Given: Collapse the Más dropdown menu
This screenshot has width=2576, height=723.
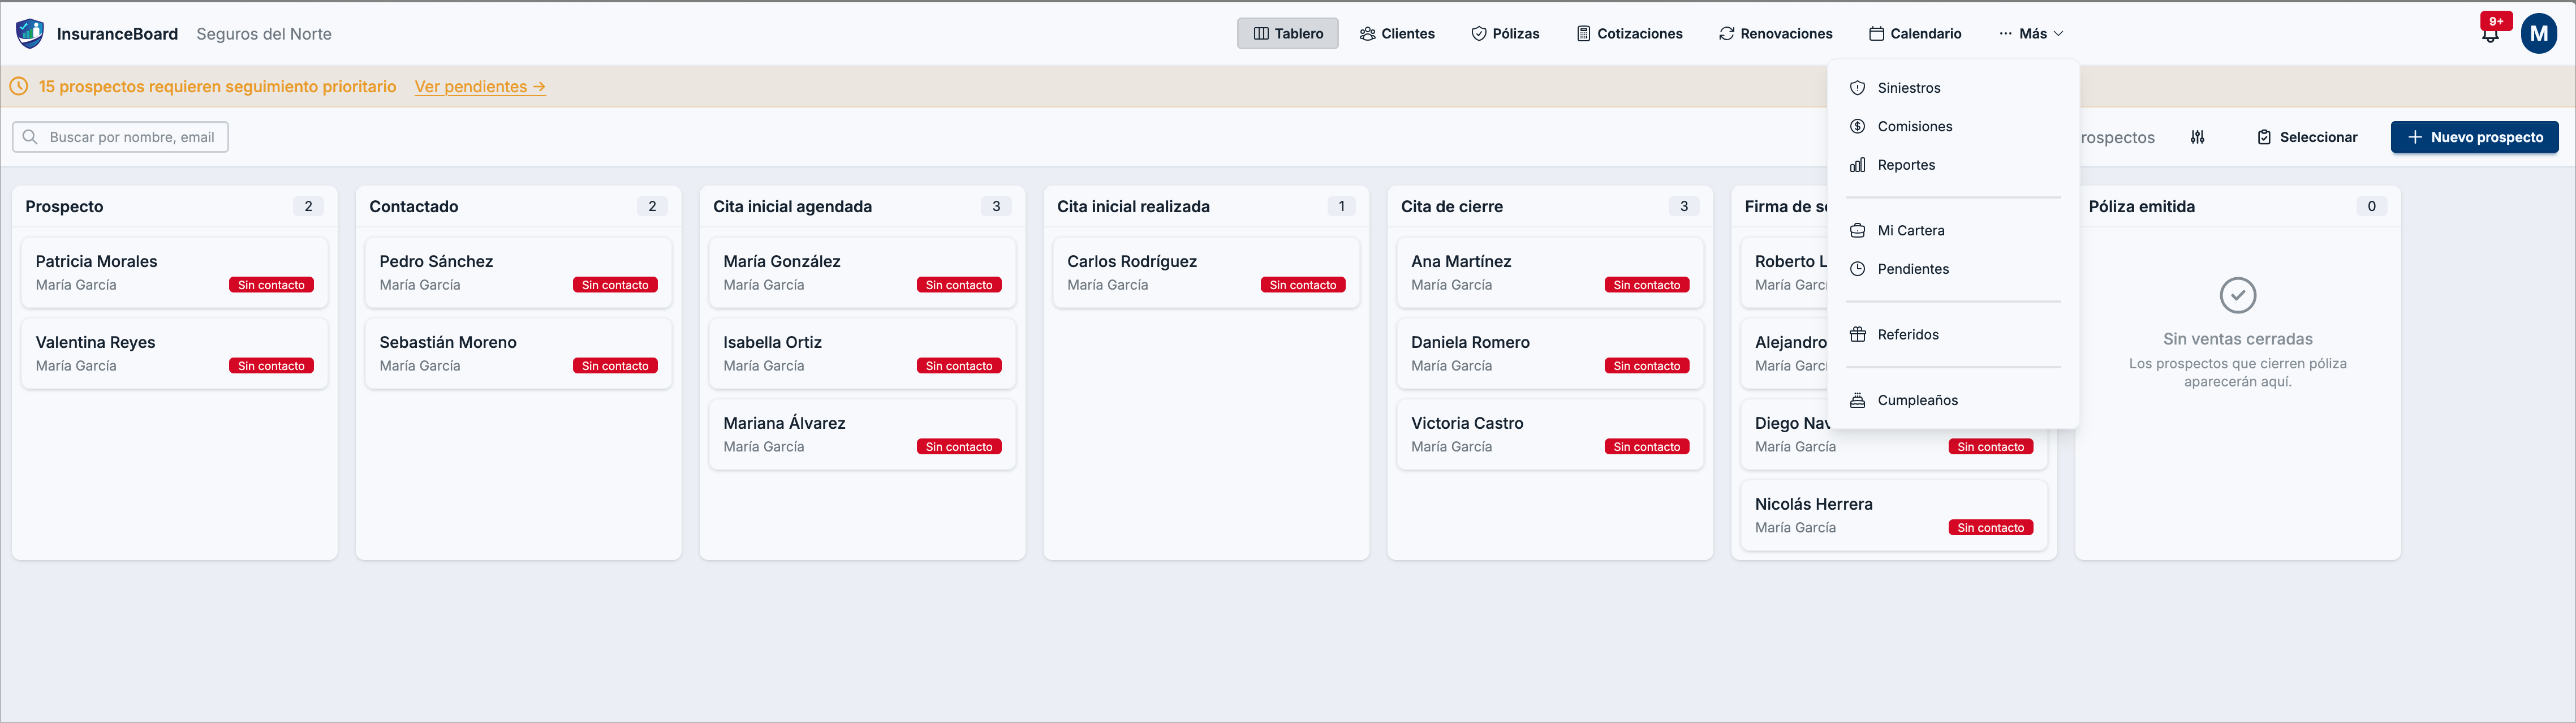Looking at the screenshot, I should click(2030, 33).
